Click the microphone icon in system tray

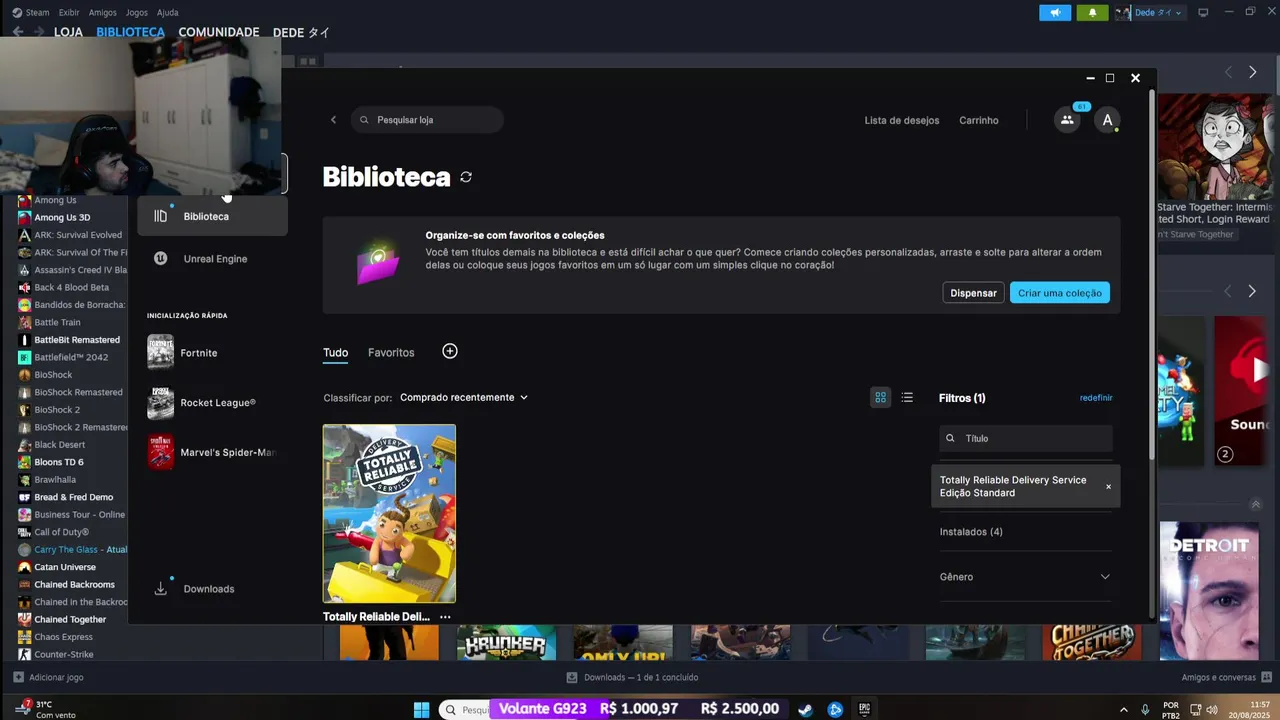(1146, 709)
